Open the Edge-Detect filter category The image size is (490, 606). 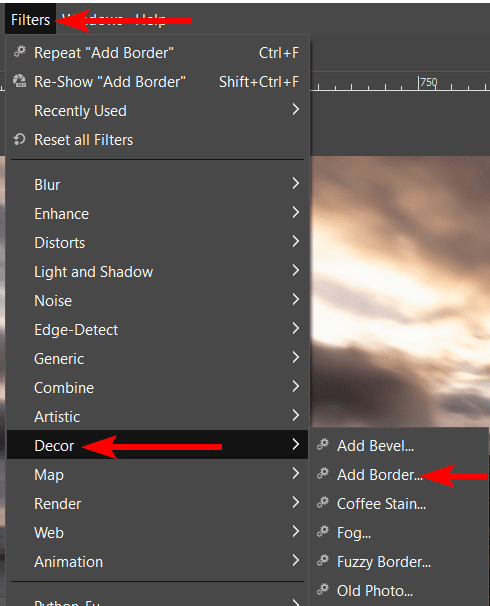pos(157,329)
